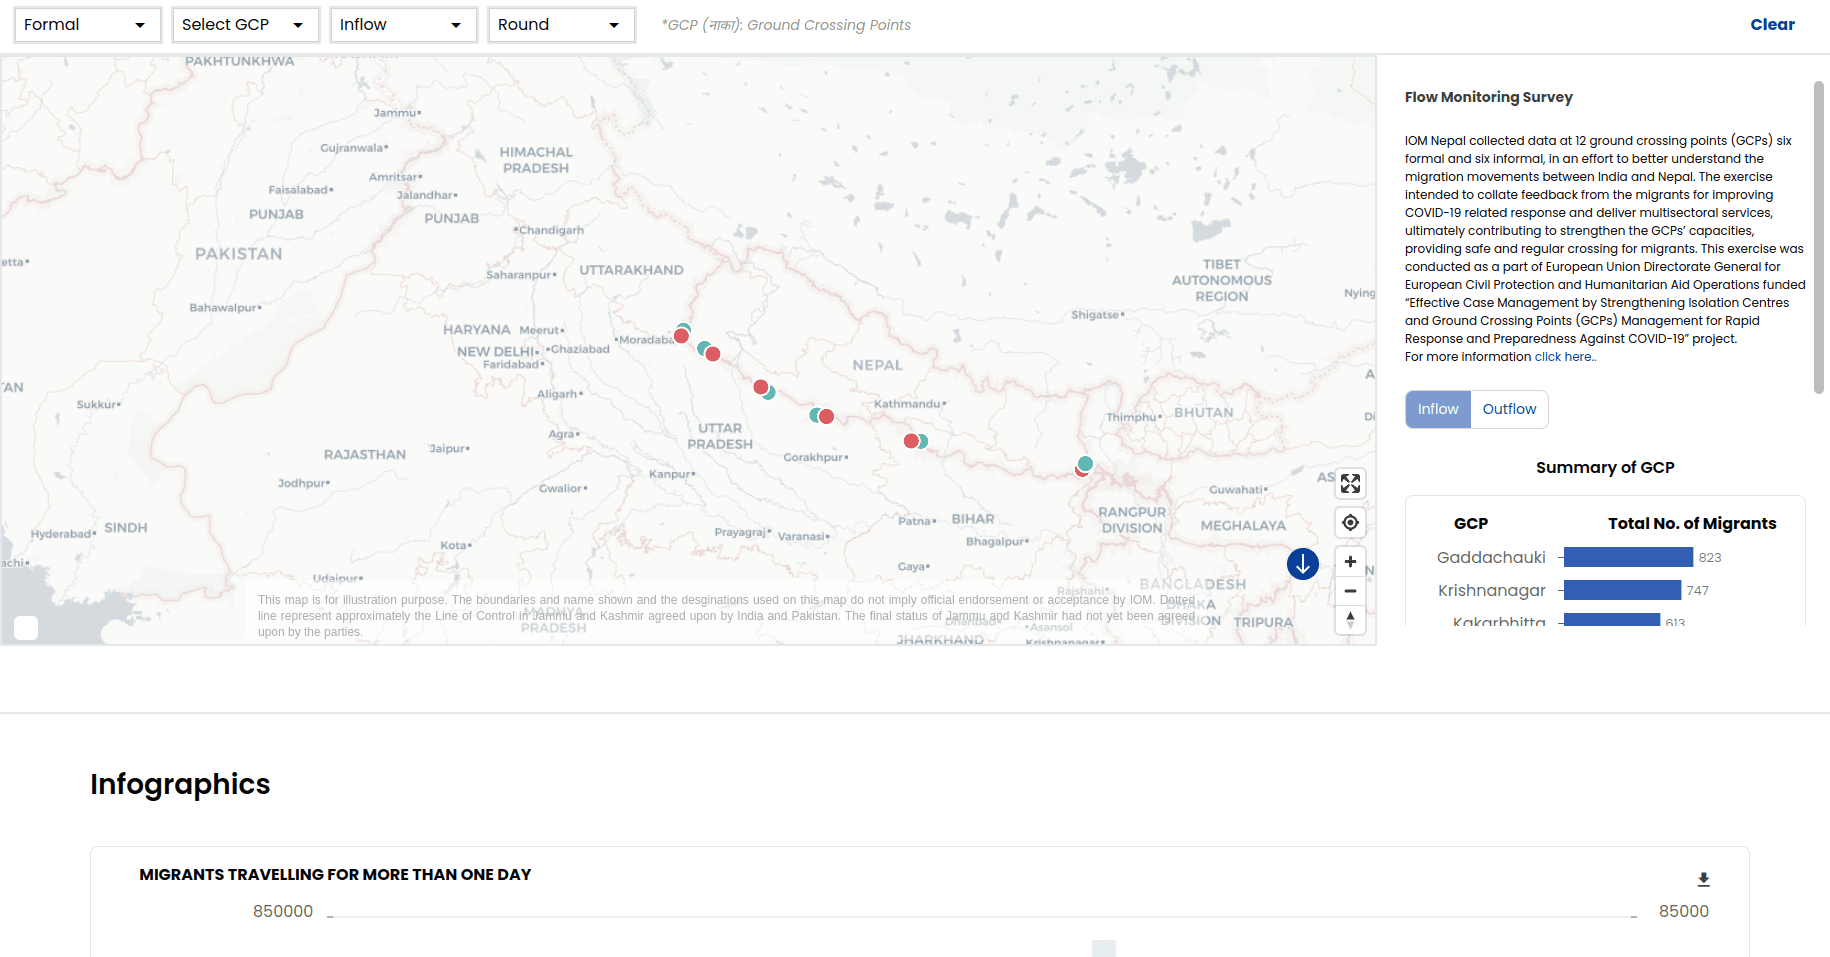This screenshot has height=957, width=1830.
Task: Download the migrants travelling chart
Action: click(1703, 880)
